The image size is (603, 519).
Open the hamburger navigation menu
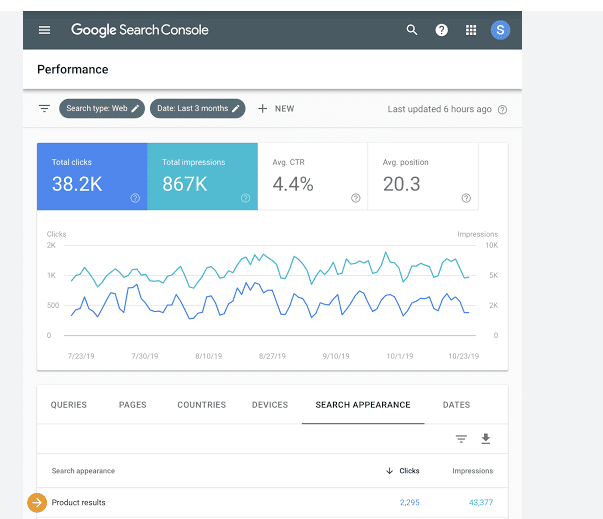click(x=44, y=30)
